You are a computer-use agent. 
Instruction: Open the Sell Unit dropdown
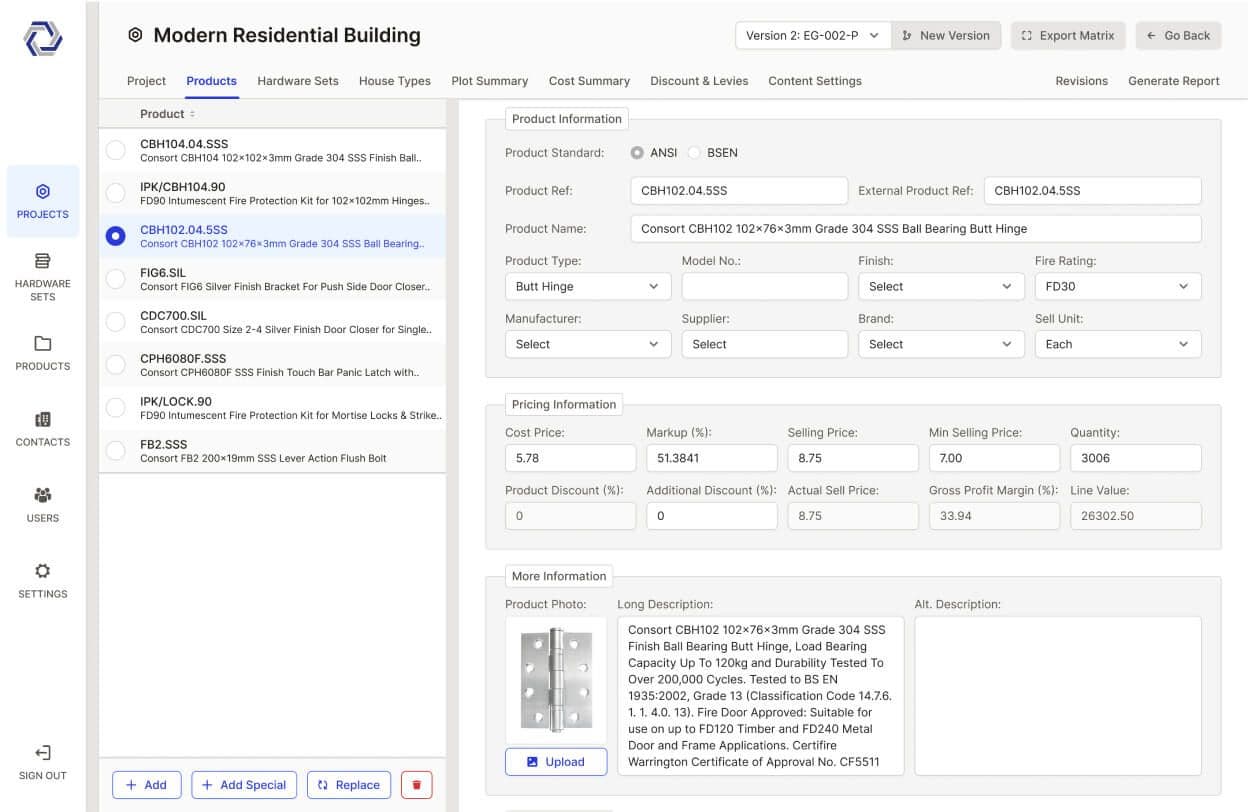pos(1118,344)
